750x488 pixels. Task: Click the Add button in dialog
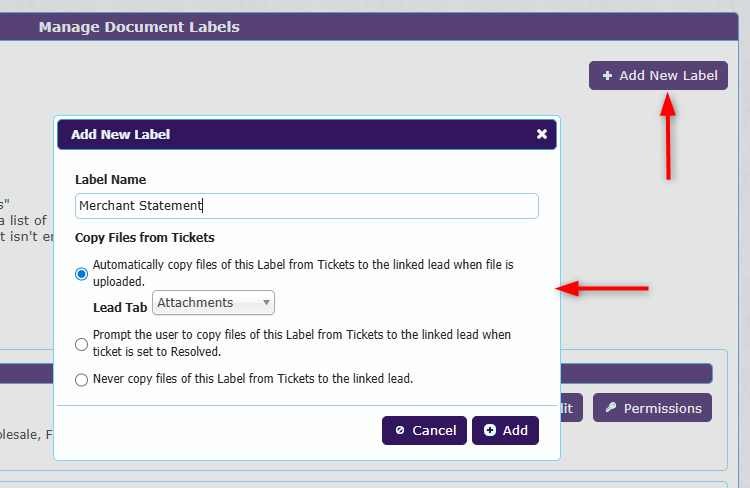point(505,430)
